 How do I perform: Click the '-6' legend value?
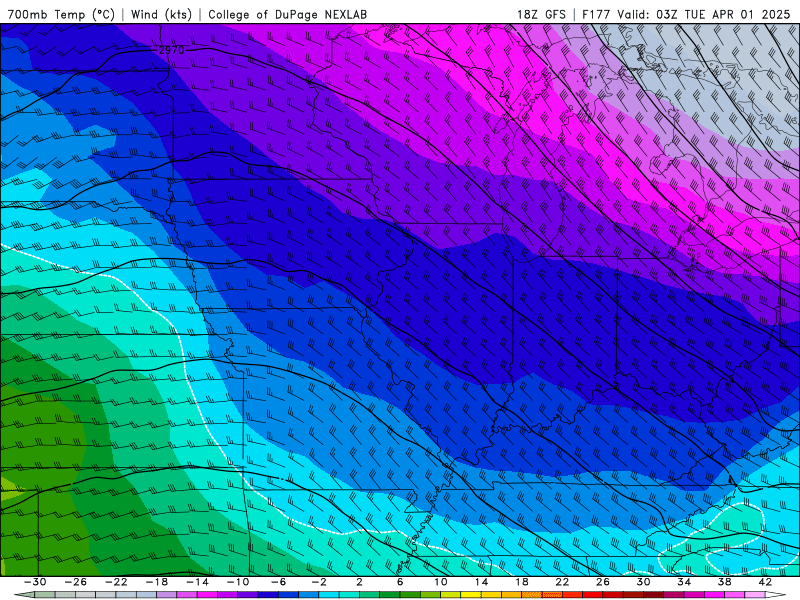click(278, 582)
